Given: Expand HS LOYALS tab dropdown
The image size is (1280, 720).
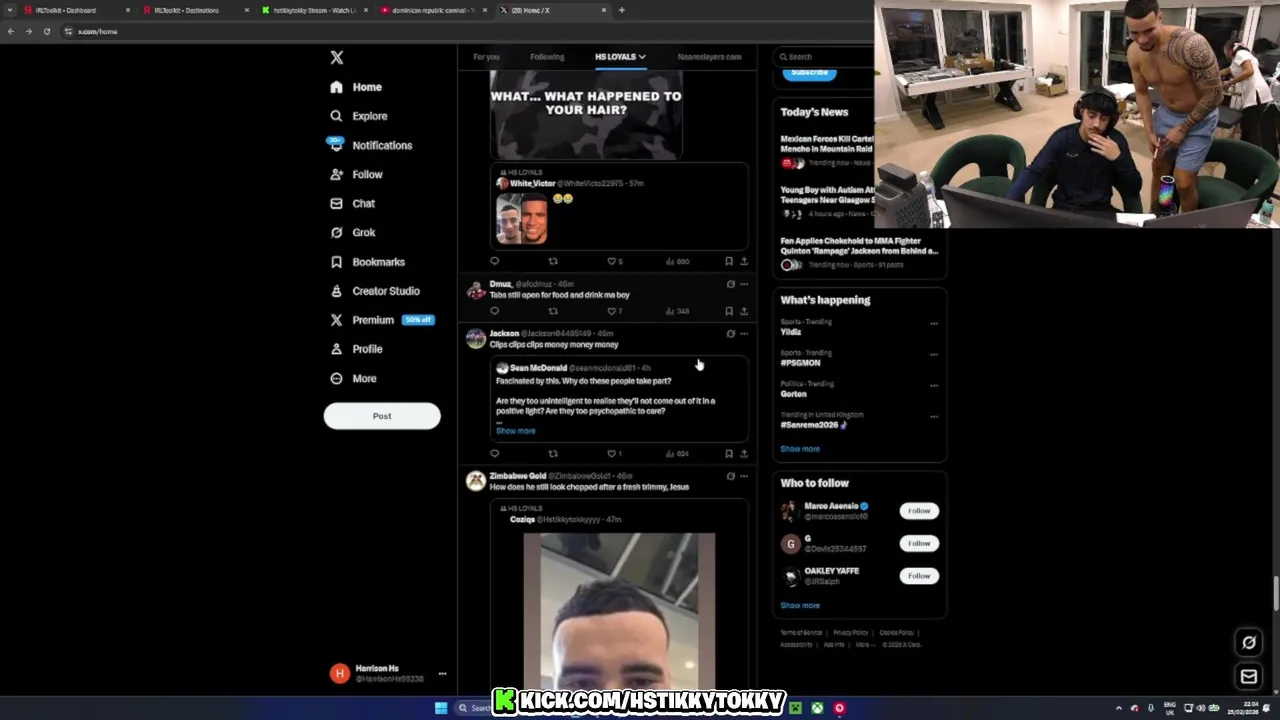Looking at the screenshot, I should pyautogui.click(x=641, y=57).
